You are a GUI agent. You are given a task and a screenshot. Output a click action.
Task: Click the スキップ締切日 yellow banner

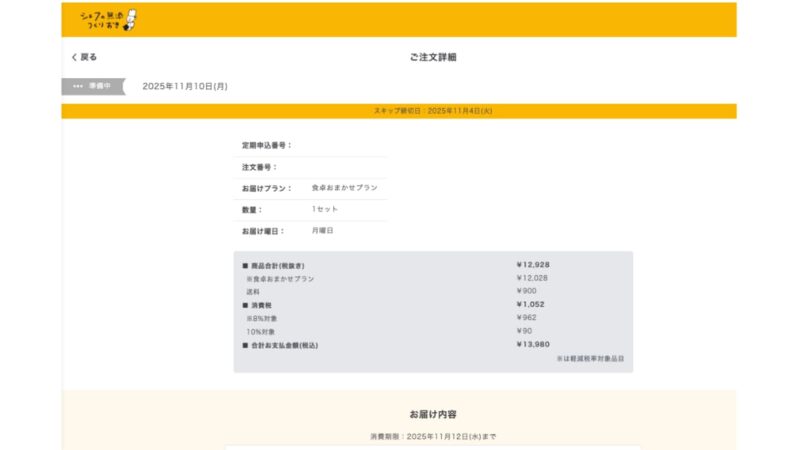coord(399,111)
